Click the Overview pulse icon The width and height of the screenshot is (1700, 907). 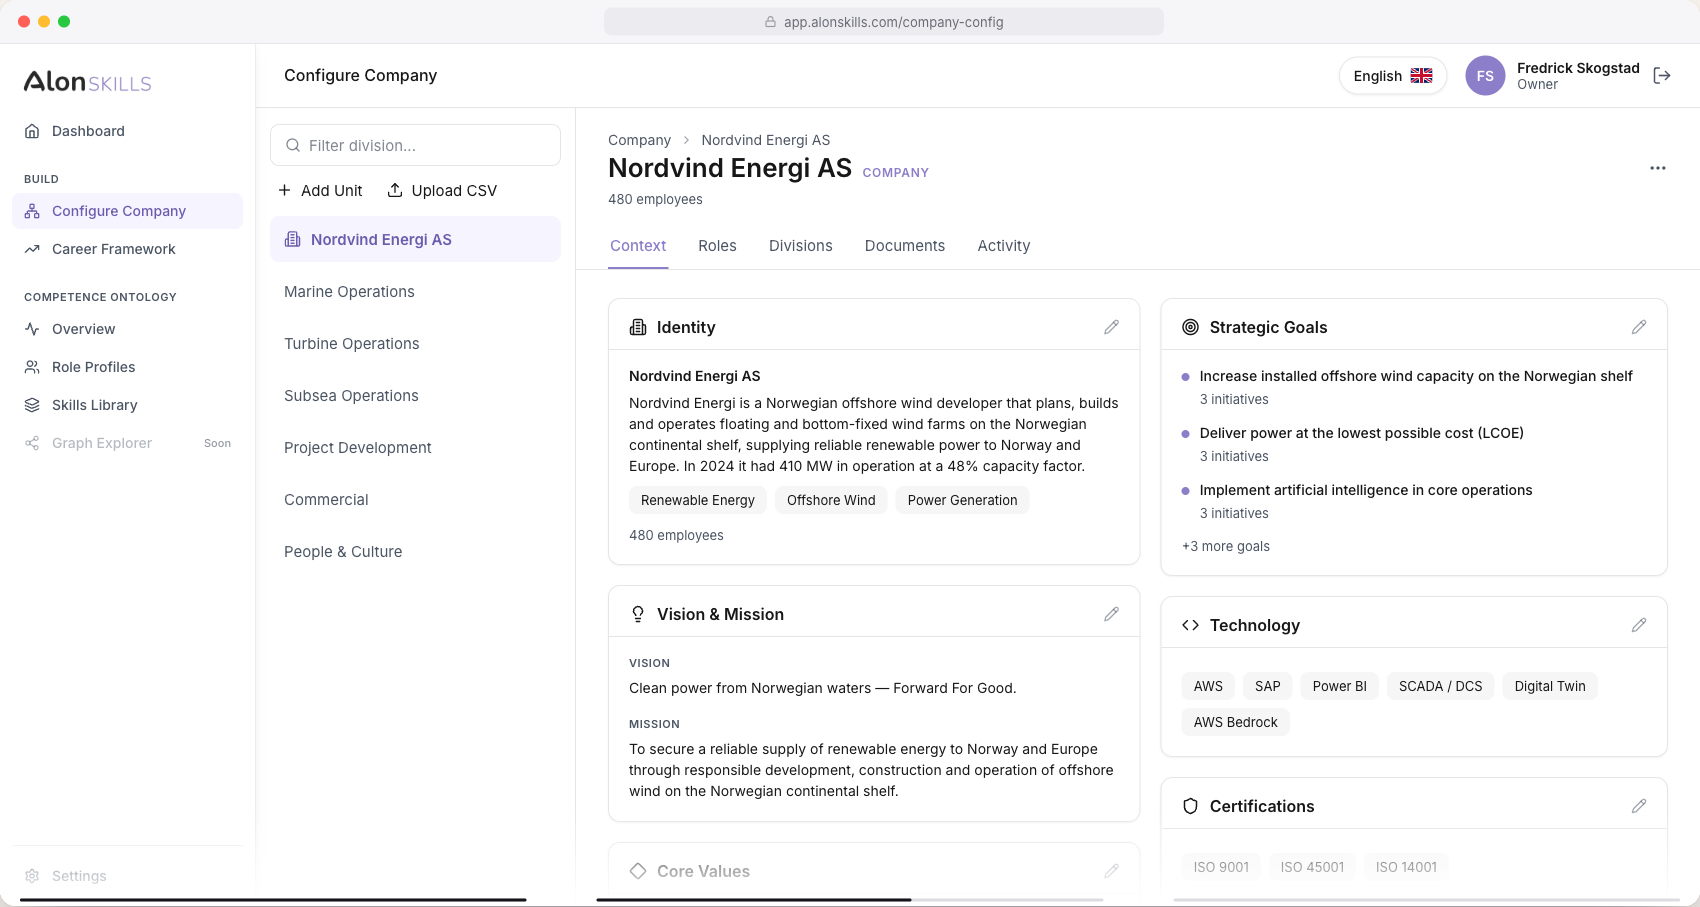(x=32, y=329)
